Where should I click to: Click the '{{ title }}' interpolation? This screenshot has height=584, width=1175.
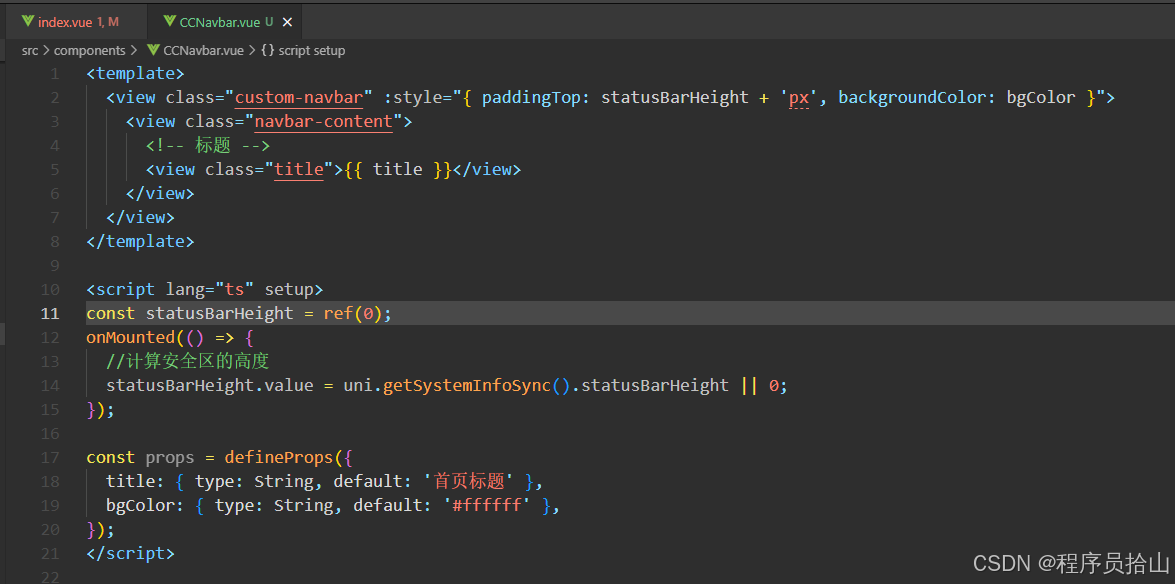coord(397,169)
